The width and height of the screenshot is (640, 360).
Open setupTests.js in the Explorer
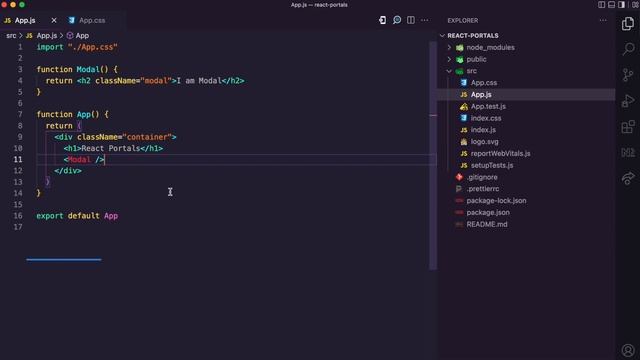tap(492, 165)
